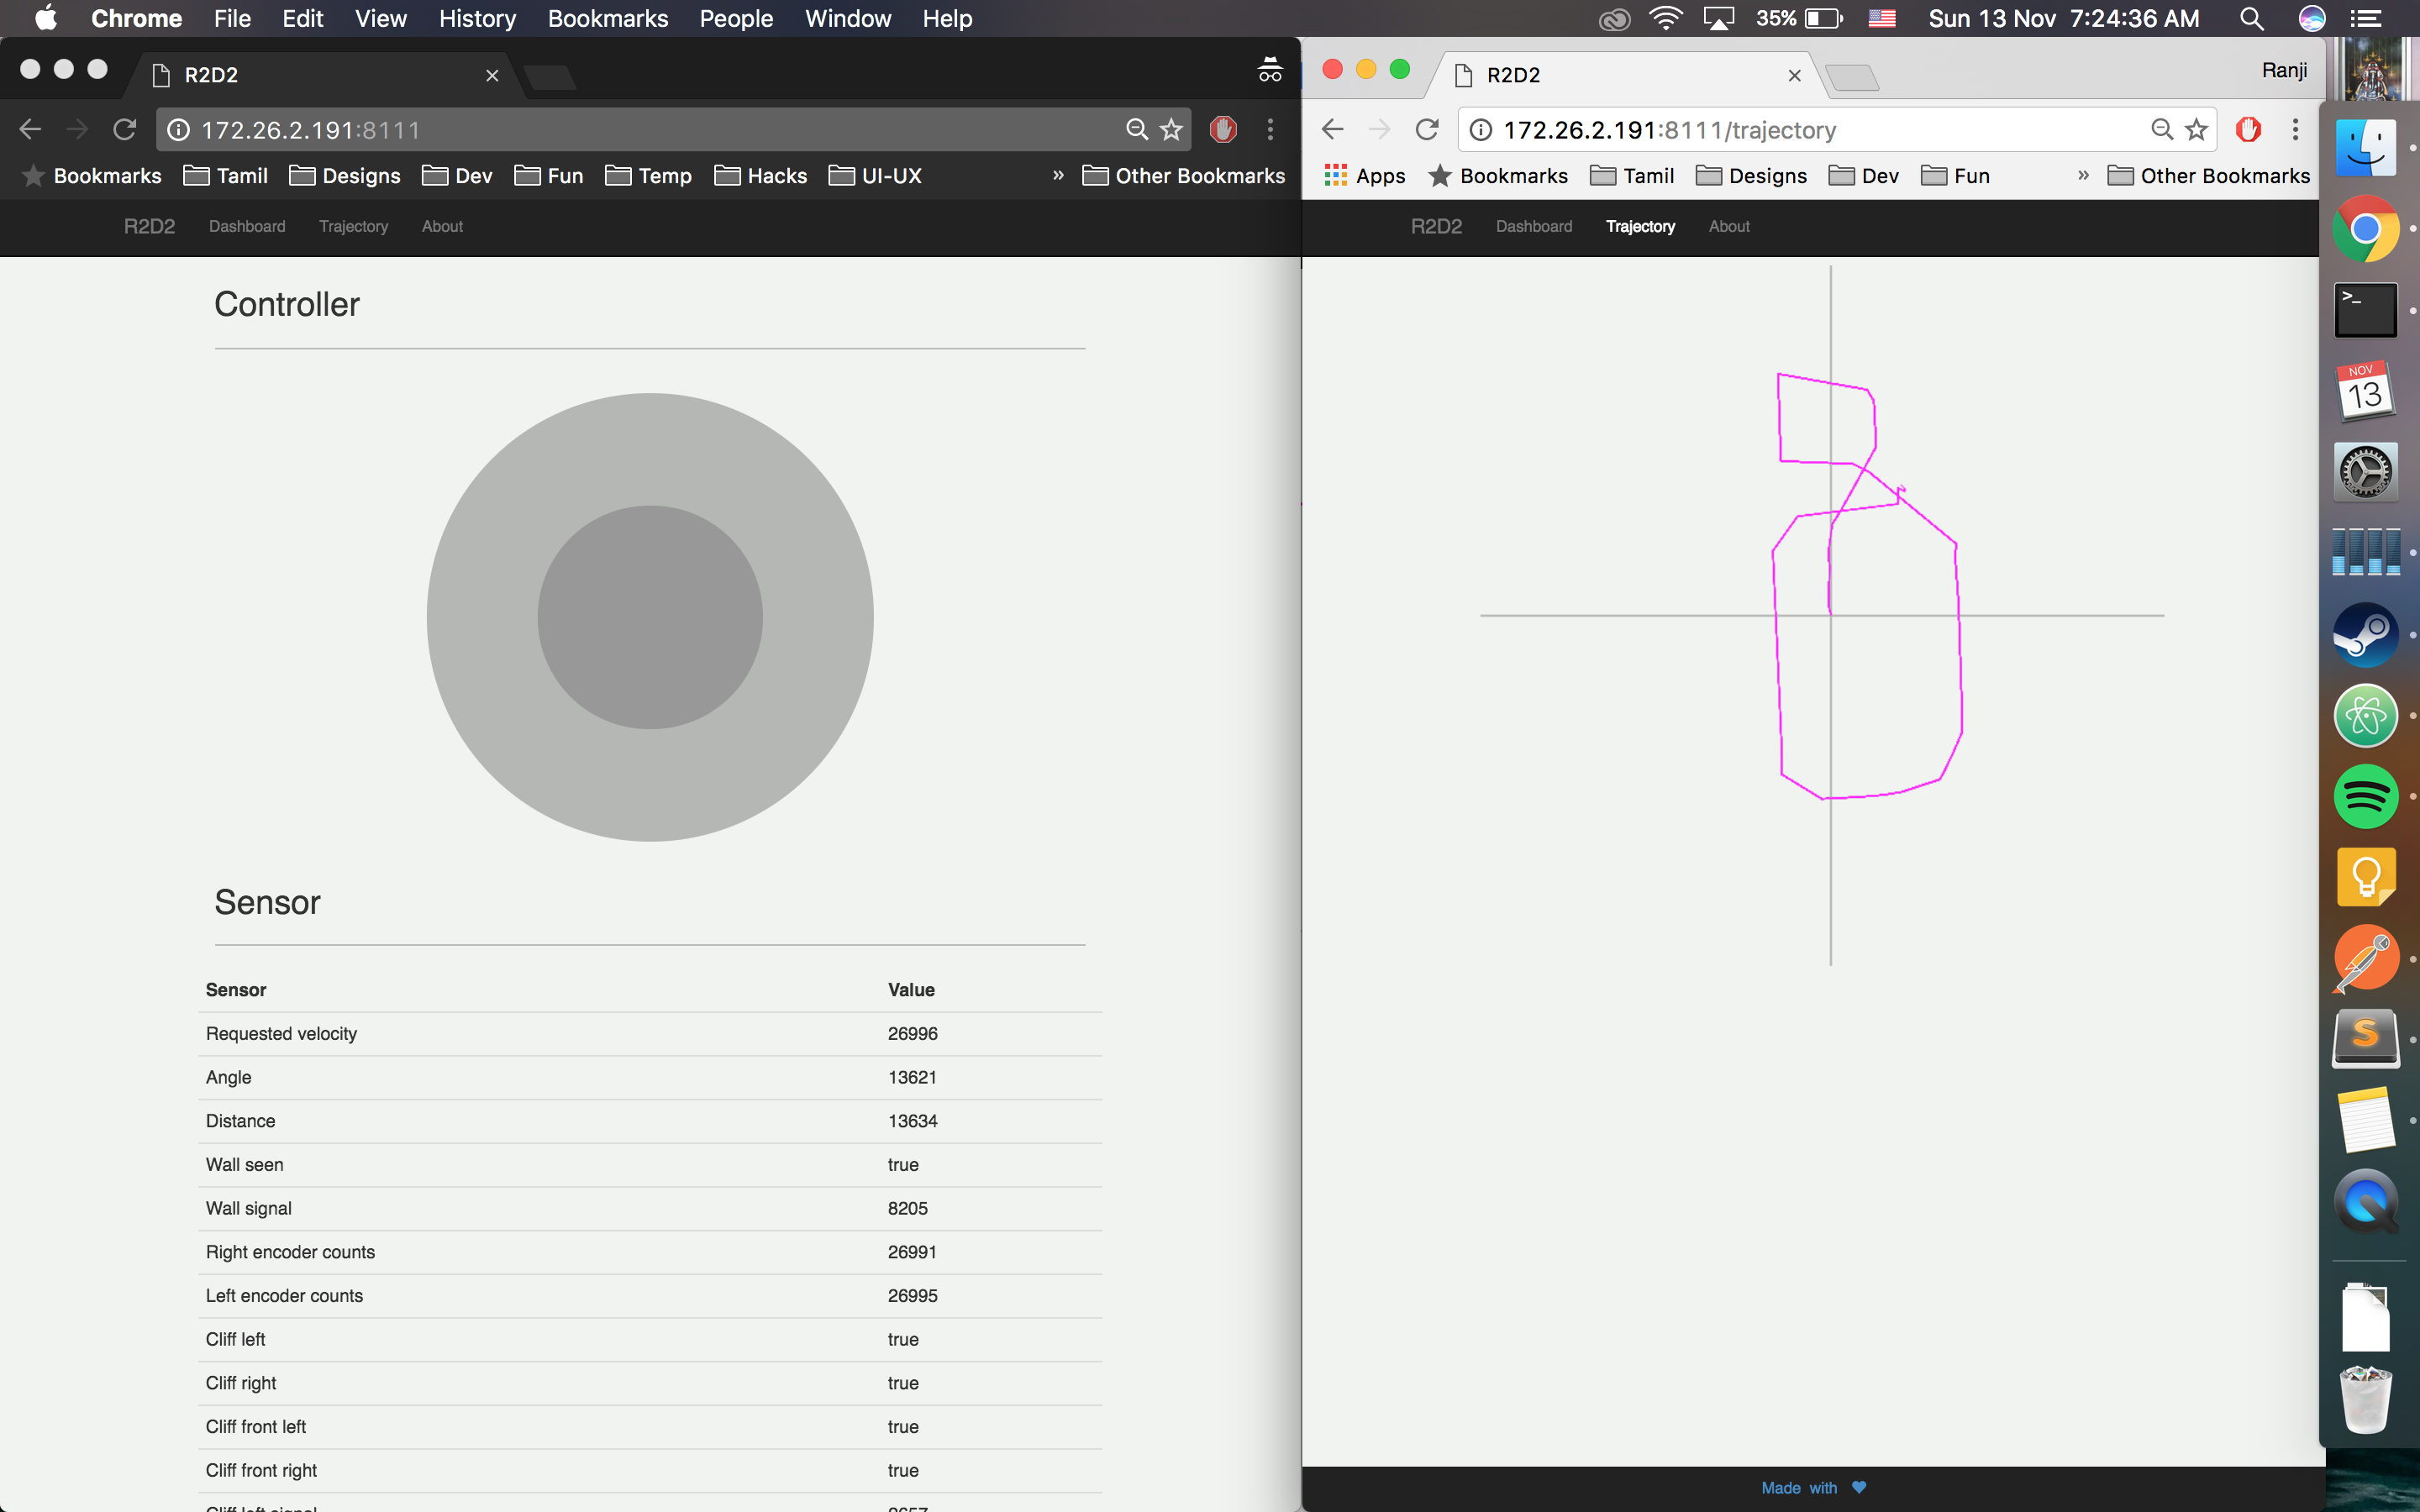2420x1512 pixels.
Task: Expand hidden bookmarks chevron in right window
Action: pyautogui.click(x=2083, y=175)
